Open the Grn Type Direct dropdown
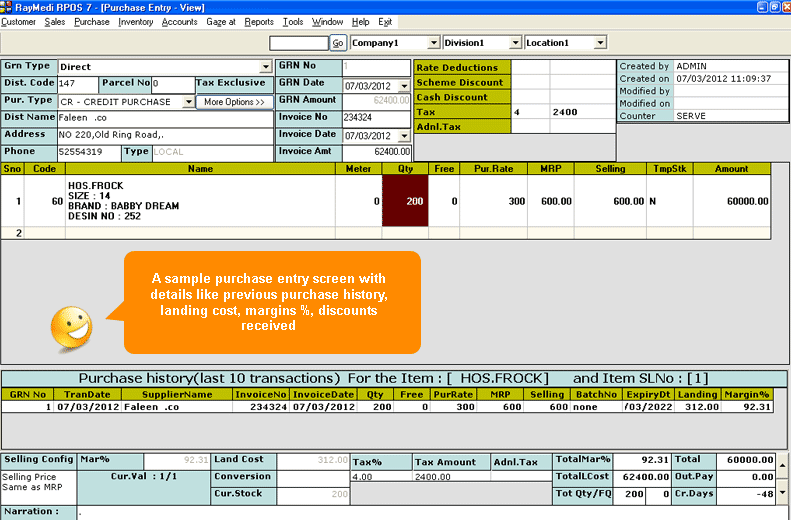791x520 pixels. click(266, 67)
